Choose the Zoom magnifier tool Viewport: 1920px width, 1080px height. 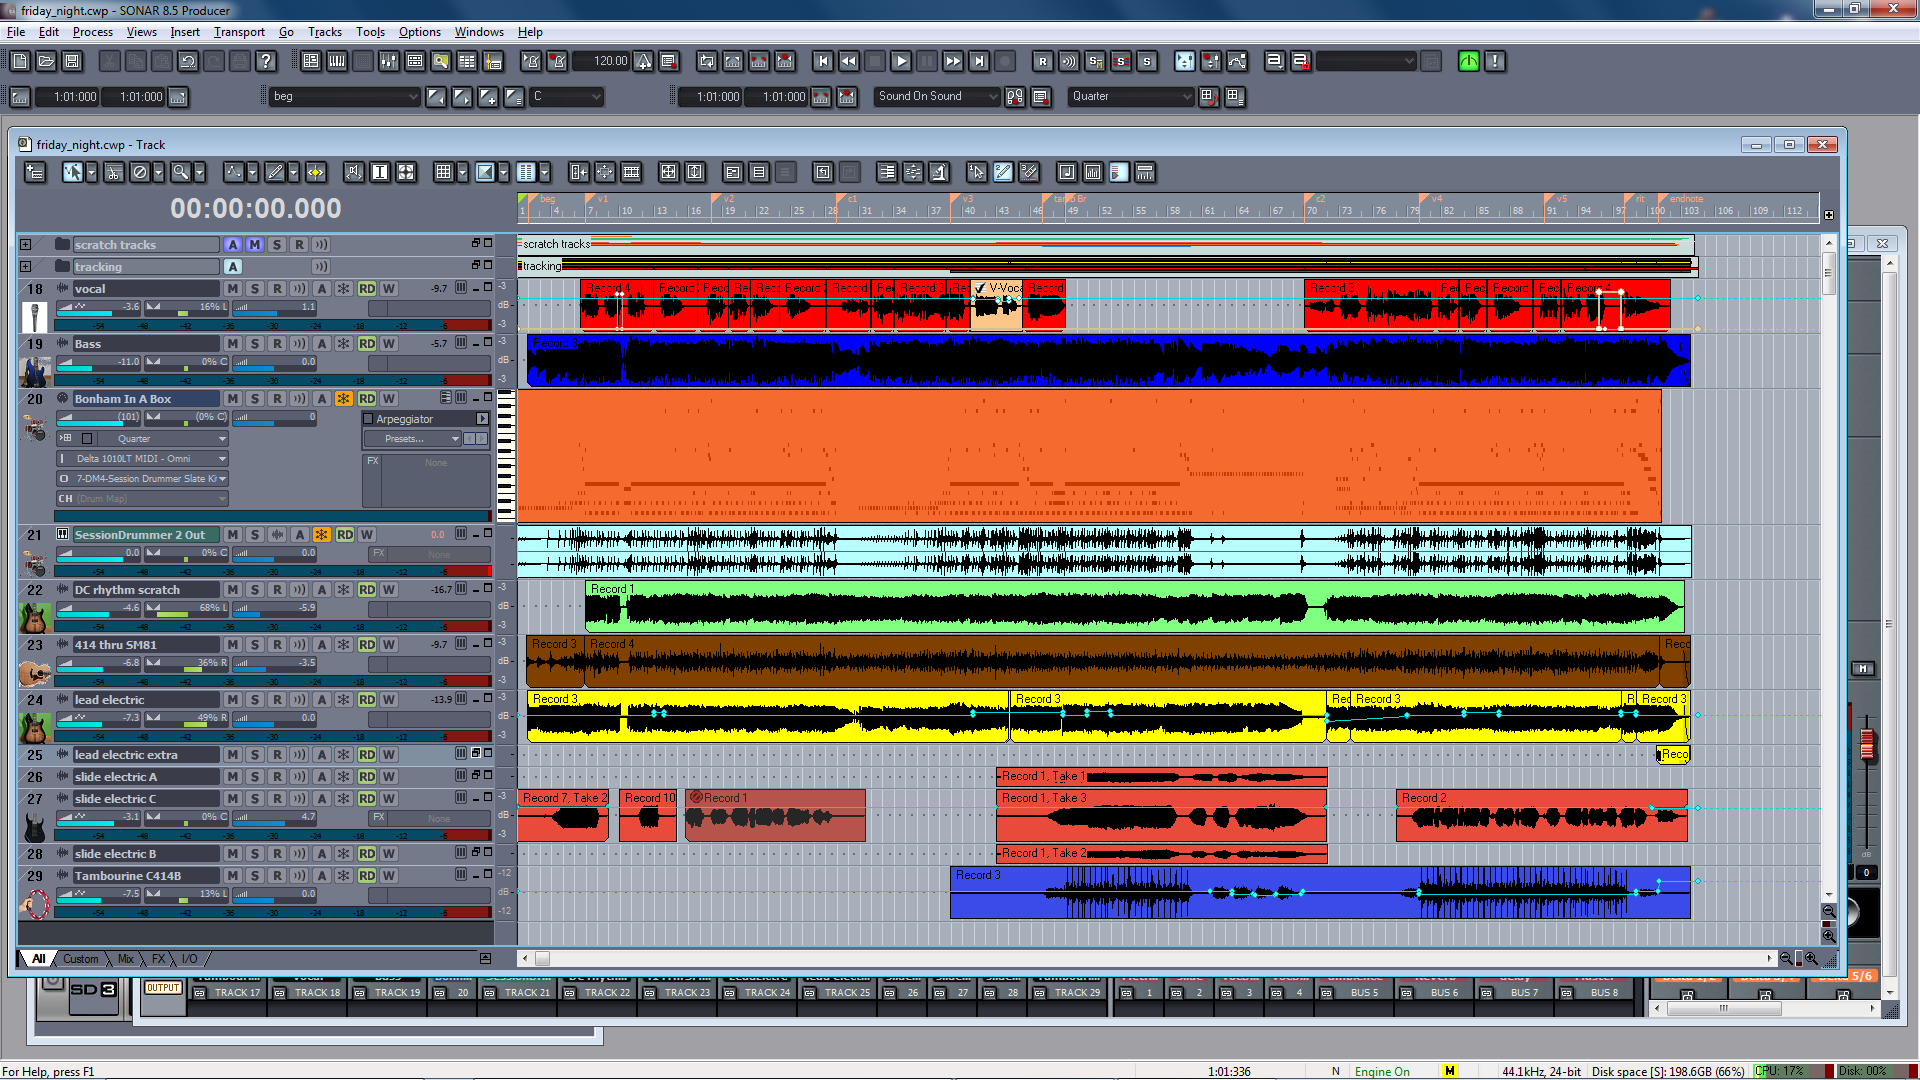[180, 172]
